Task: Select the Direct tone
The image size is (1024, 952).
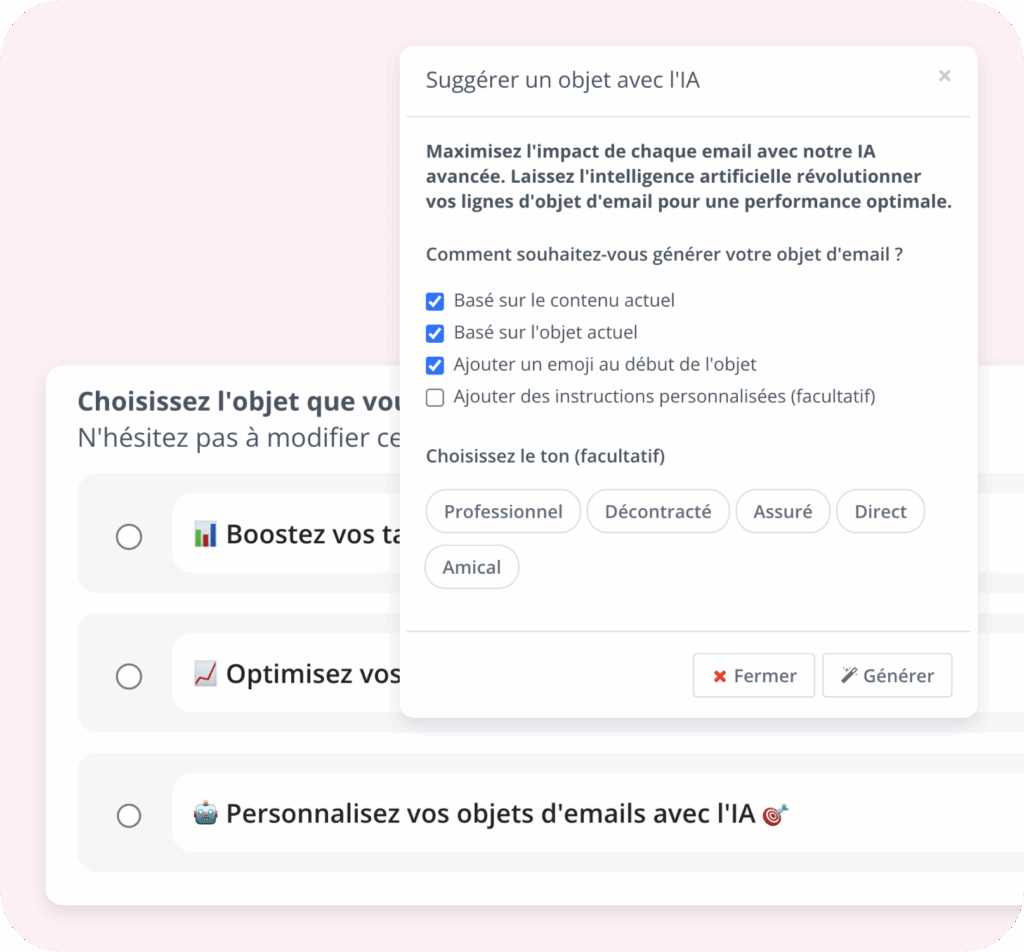Action: (x=880, y=511)
